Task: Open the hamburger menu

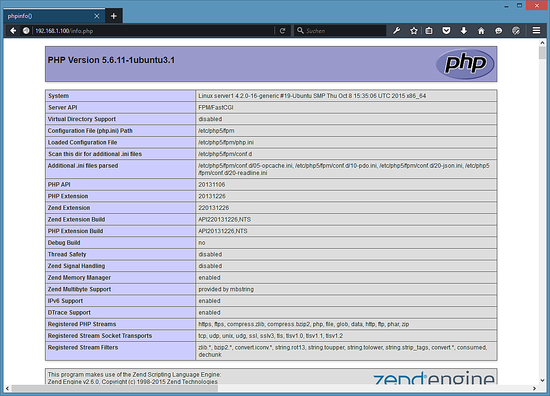Action: (x=536, y=31)
